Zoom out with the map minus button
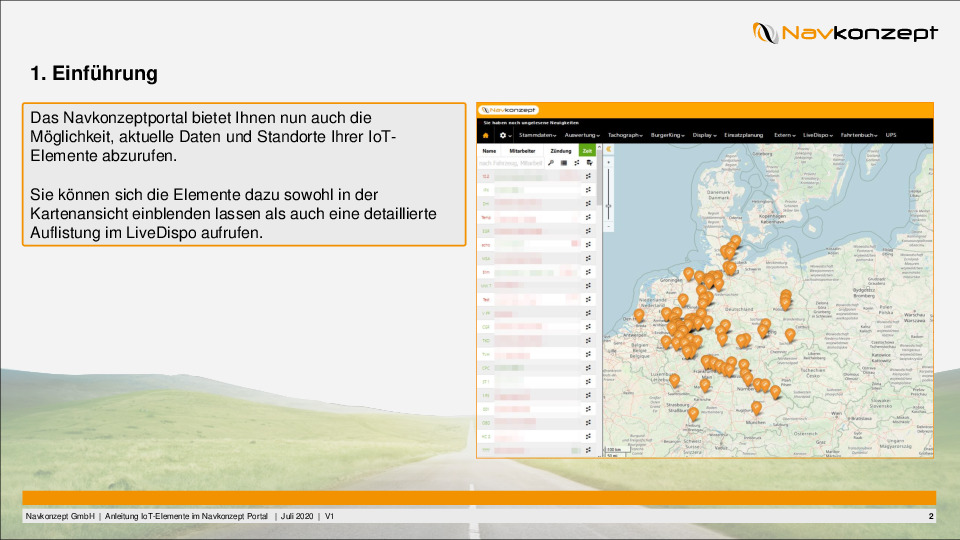 pos(609,227)
